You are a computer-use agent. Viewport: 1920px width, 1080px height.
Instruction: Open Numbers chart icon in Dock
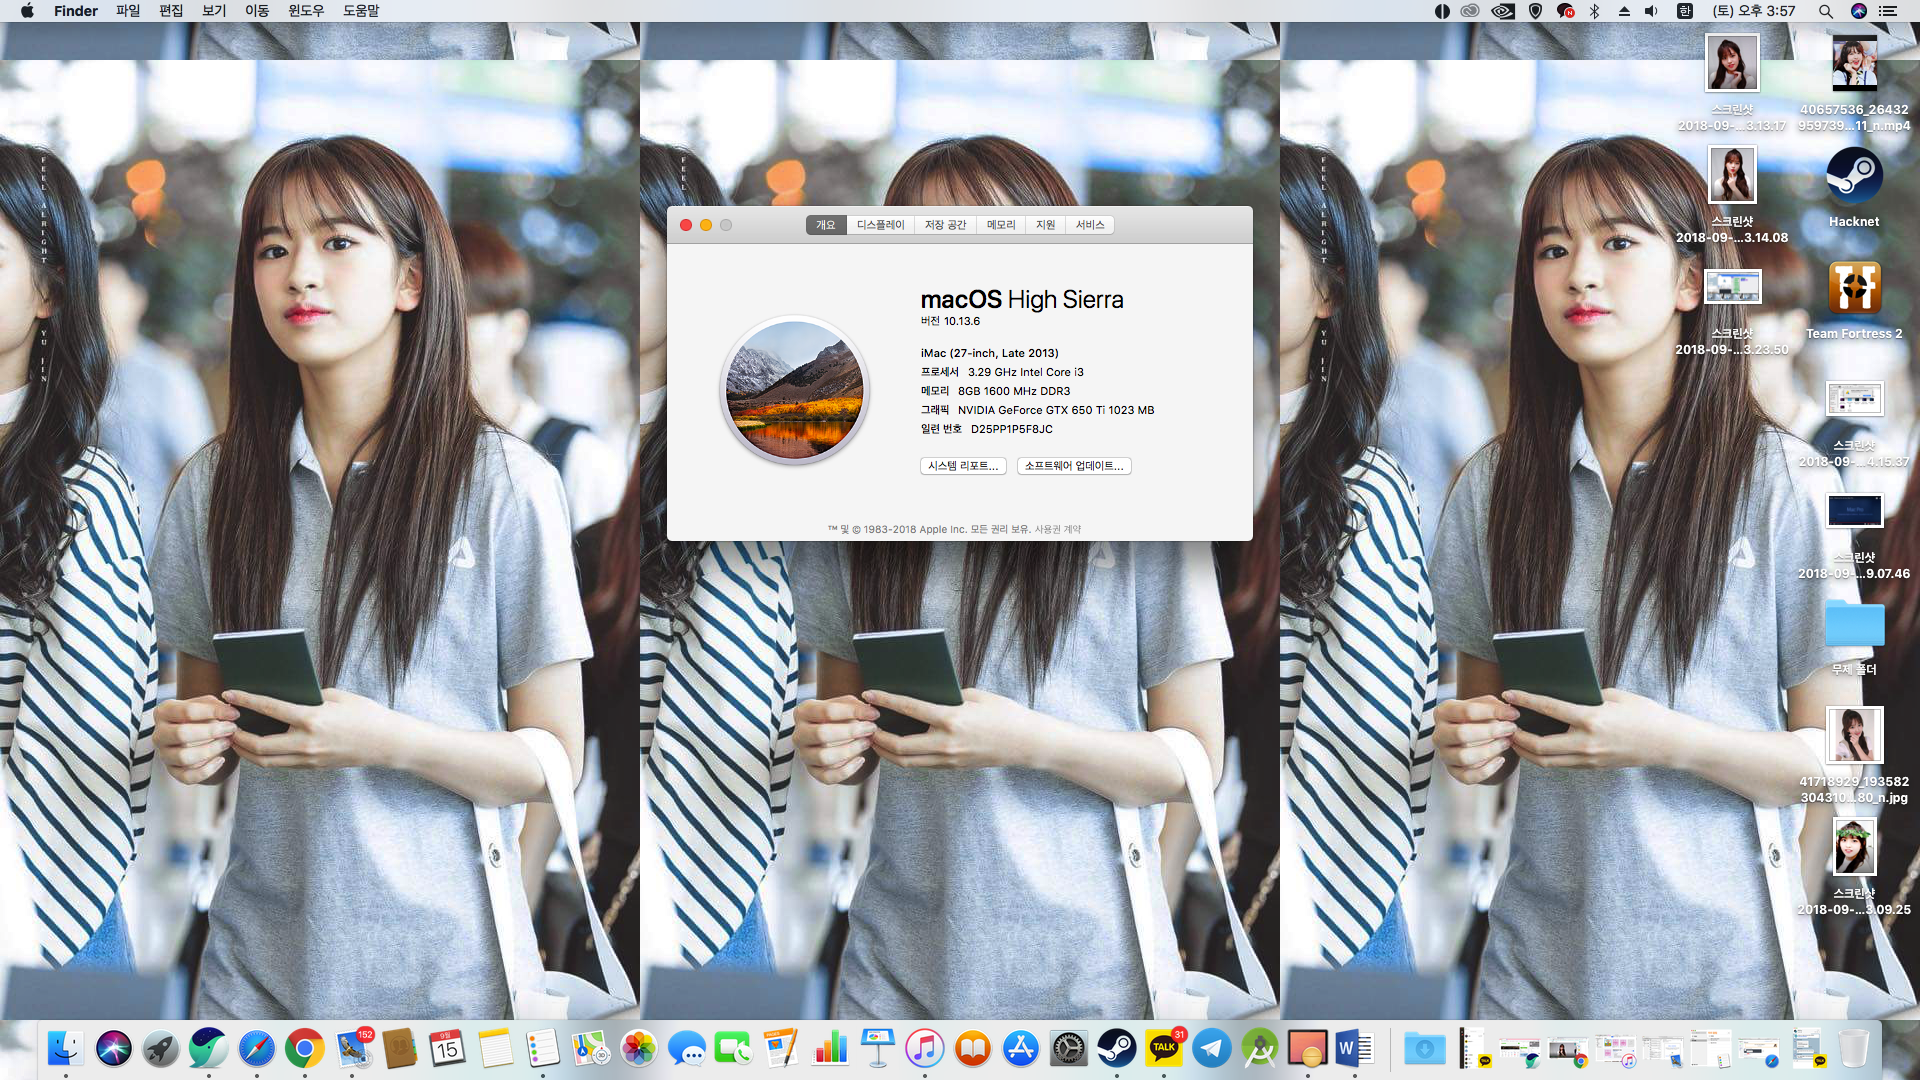(830, 1048)
